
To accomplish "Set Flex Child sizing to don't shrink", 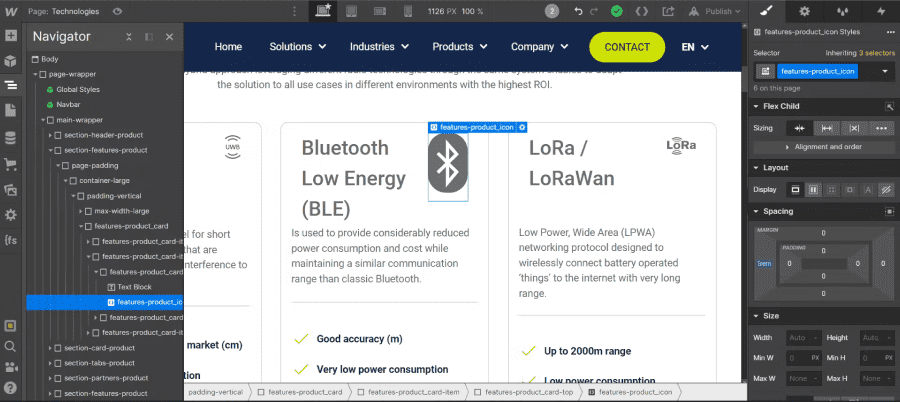I will coord(854,129).
